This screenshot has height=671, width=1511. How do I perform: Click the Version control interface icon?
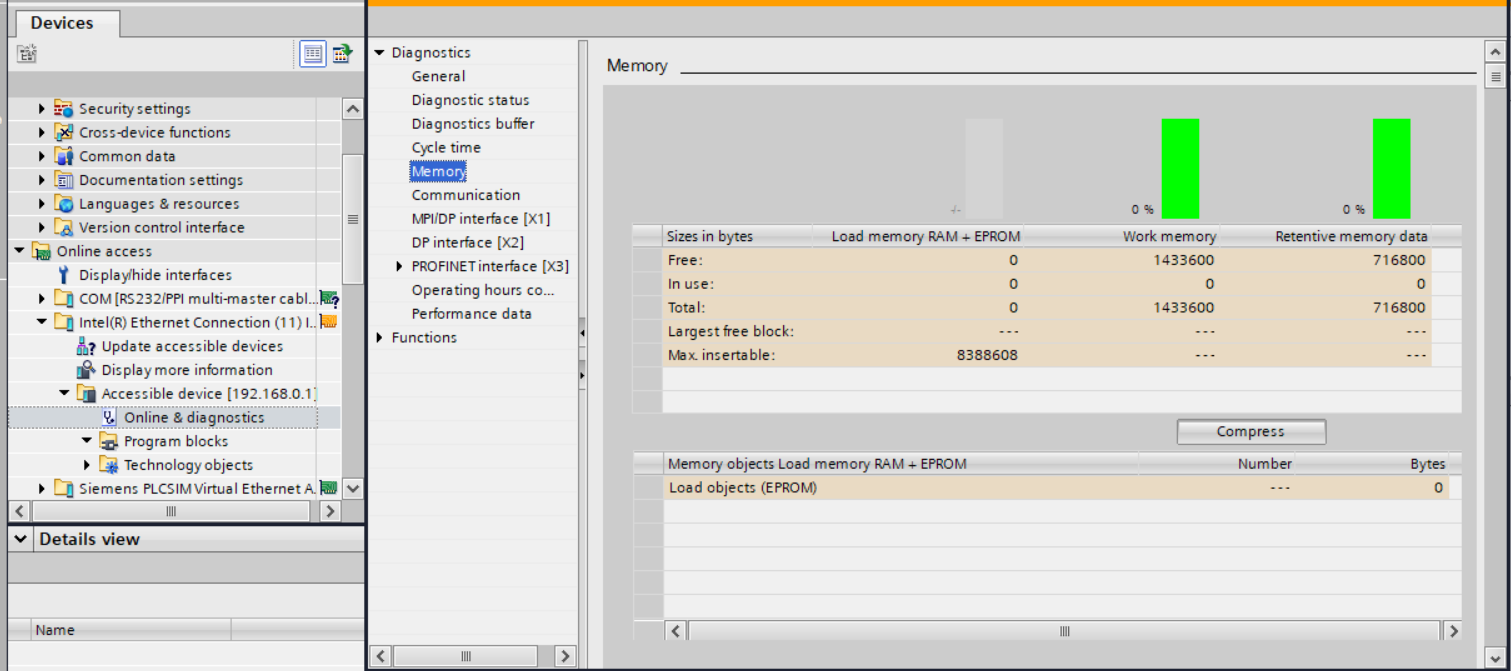tap(64, 228)
